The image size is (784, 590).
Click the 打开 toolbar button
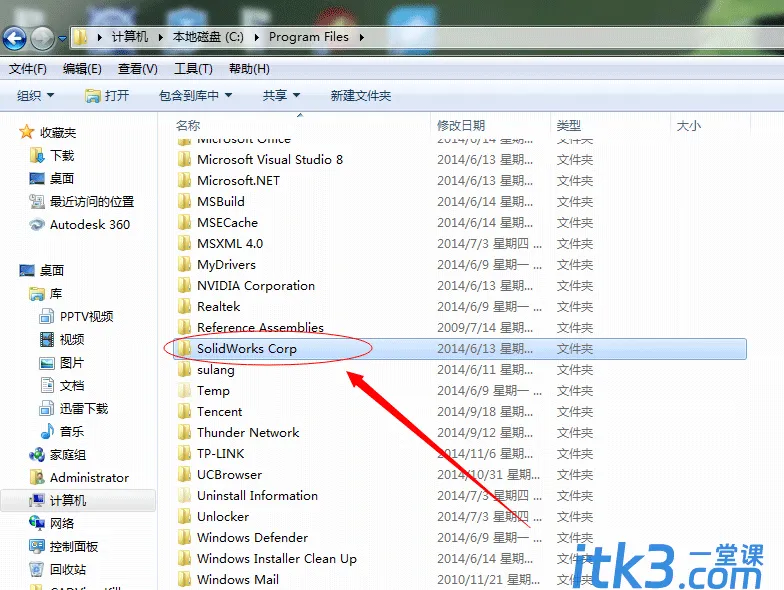(107, 95)
